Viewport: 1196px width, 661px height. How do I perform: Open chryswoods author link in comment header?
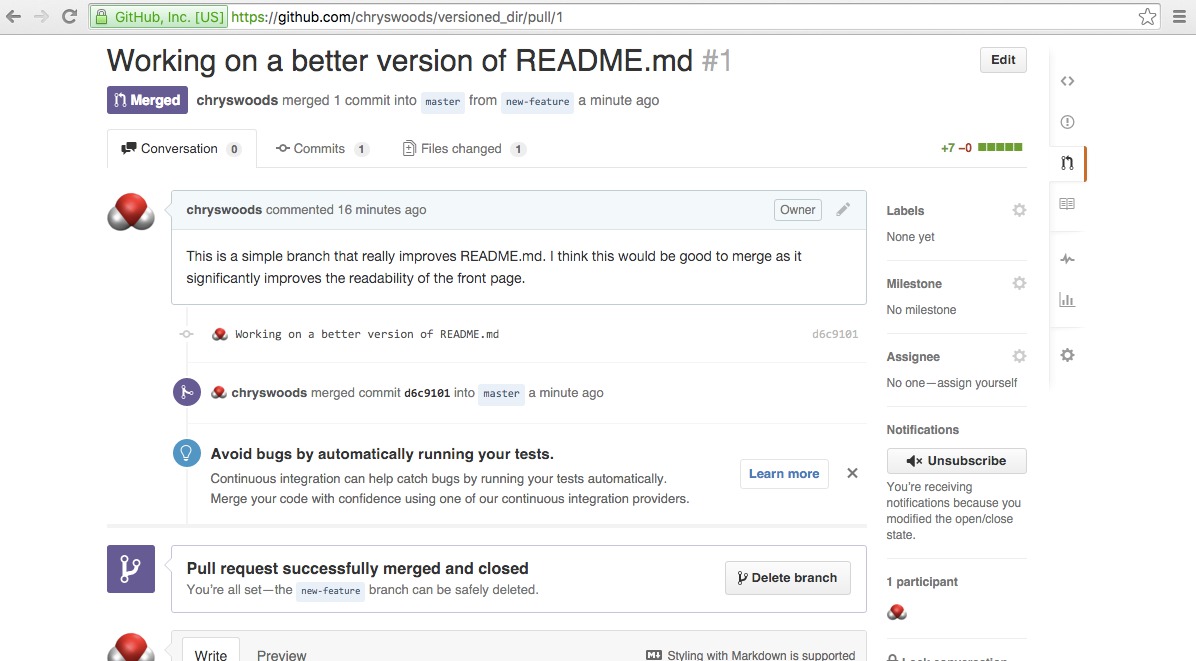click(224, 210)
